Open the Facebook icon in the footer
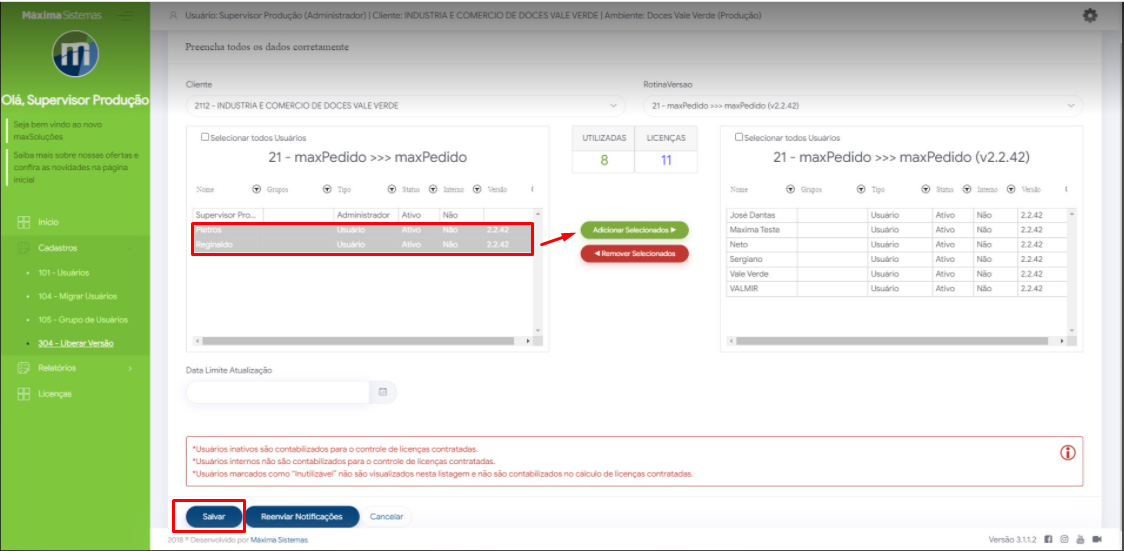The height and width of the screenshot is (551, 1124). click(1048, 540)
